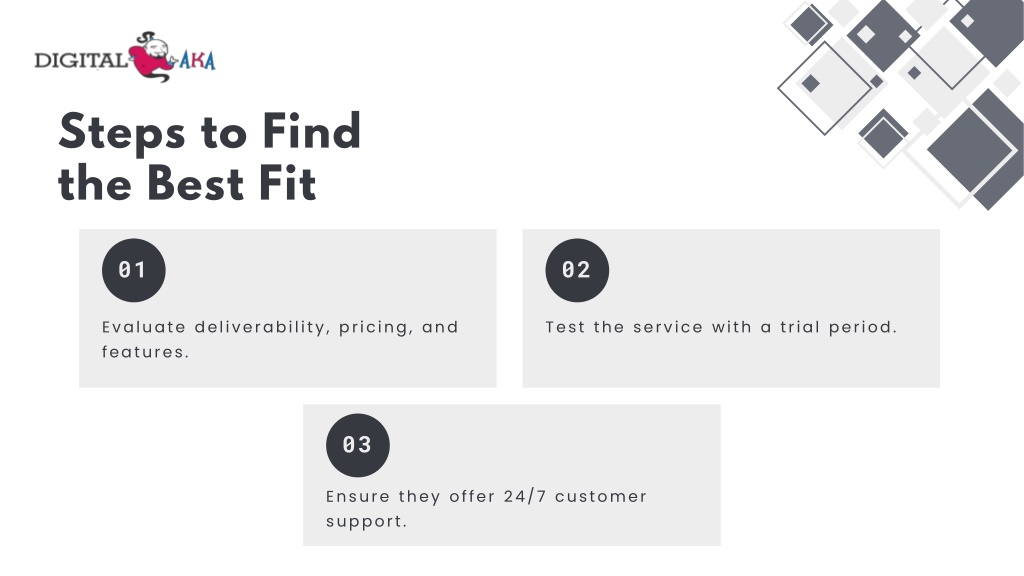
Task: Select the first step card panel
Action: click(287, 308)
